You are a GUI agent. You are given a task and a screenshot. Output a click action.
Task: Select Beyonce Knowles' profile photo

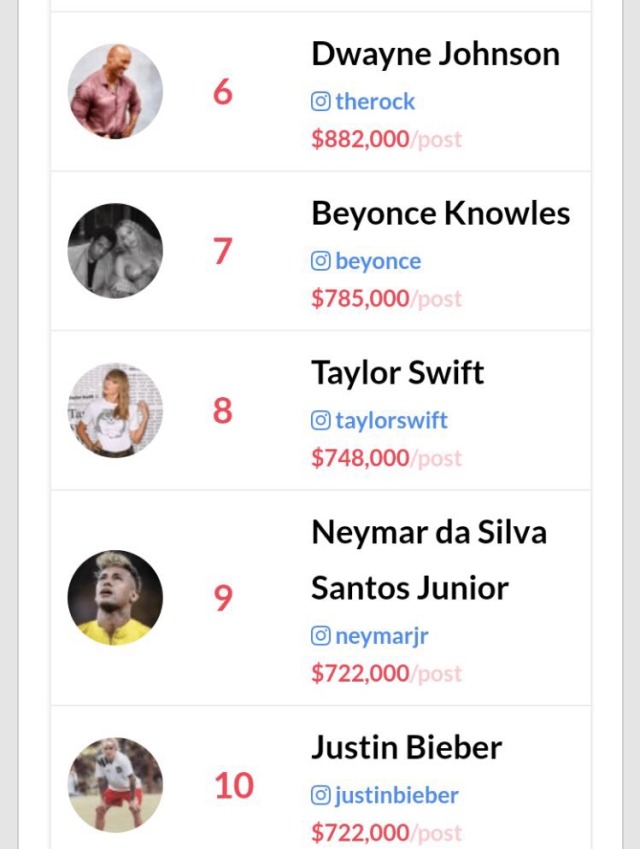(x=115, y=251)
